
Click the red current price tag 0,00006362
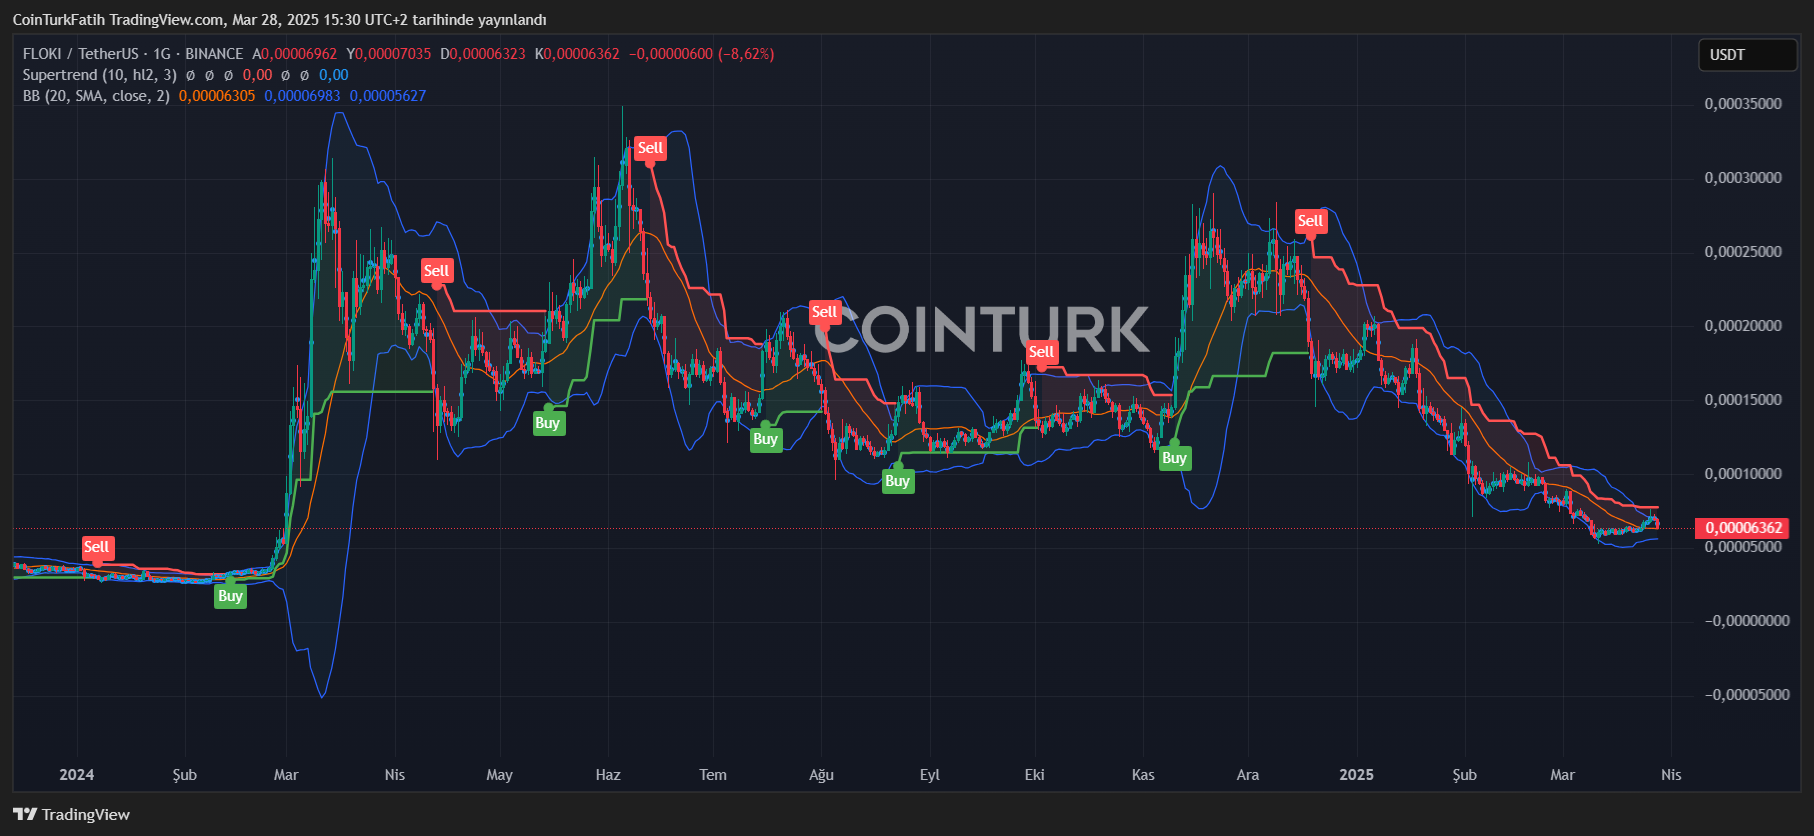(1744, 528)
